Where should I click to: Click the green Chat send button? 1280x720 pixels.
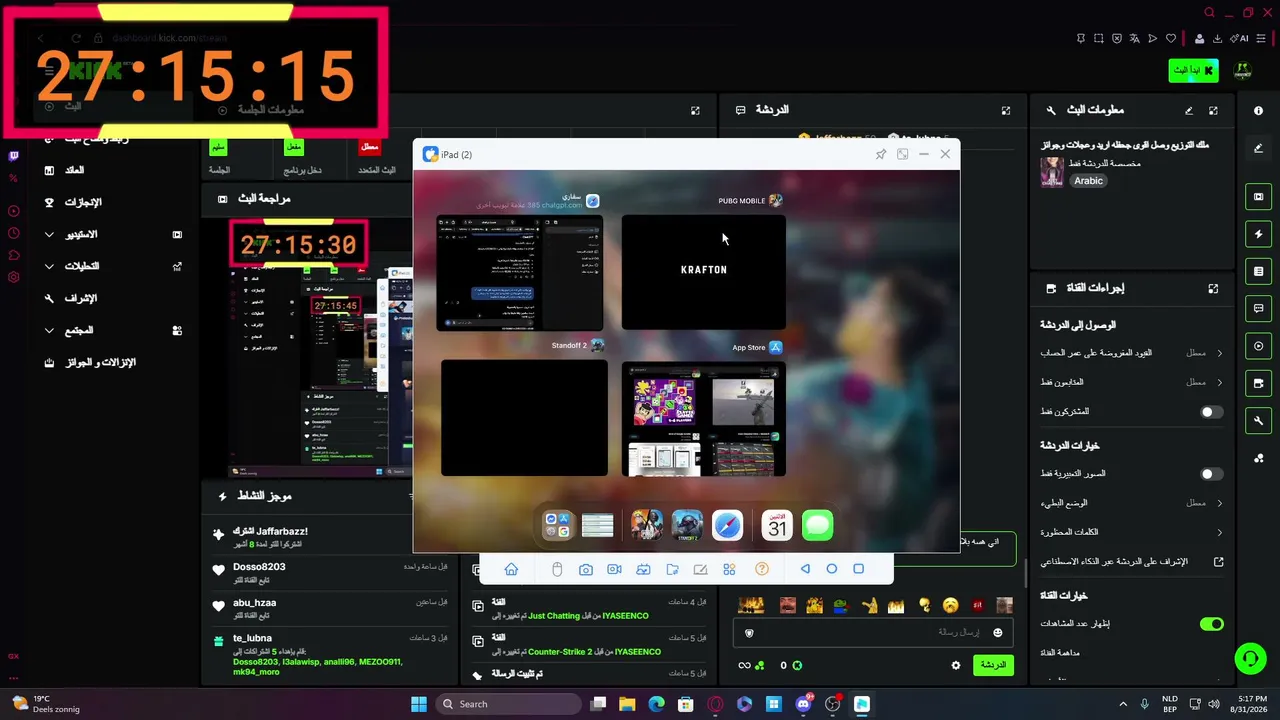(x=993, y=665)
